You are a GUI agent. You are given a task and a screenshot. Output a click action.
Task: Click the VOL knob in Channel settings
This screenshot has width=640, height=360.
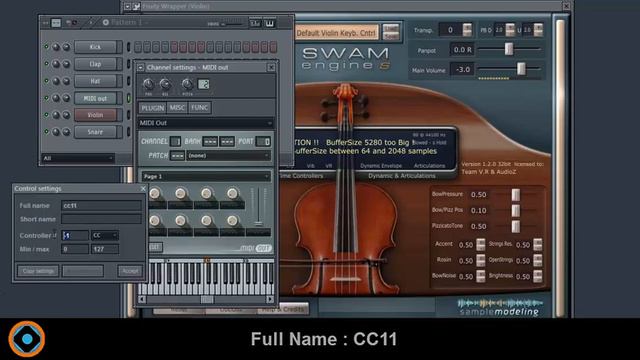(x=165, y=84)
